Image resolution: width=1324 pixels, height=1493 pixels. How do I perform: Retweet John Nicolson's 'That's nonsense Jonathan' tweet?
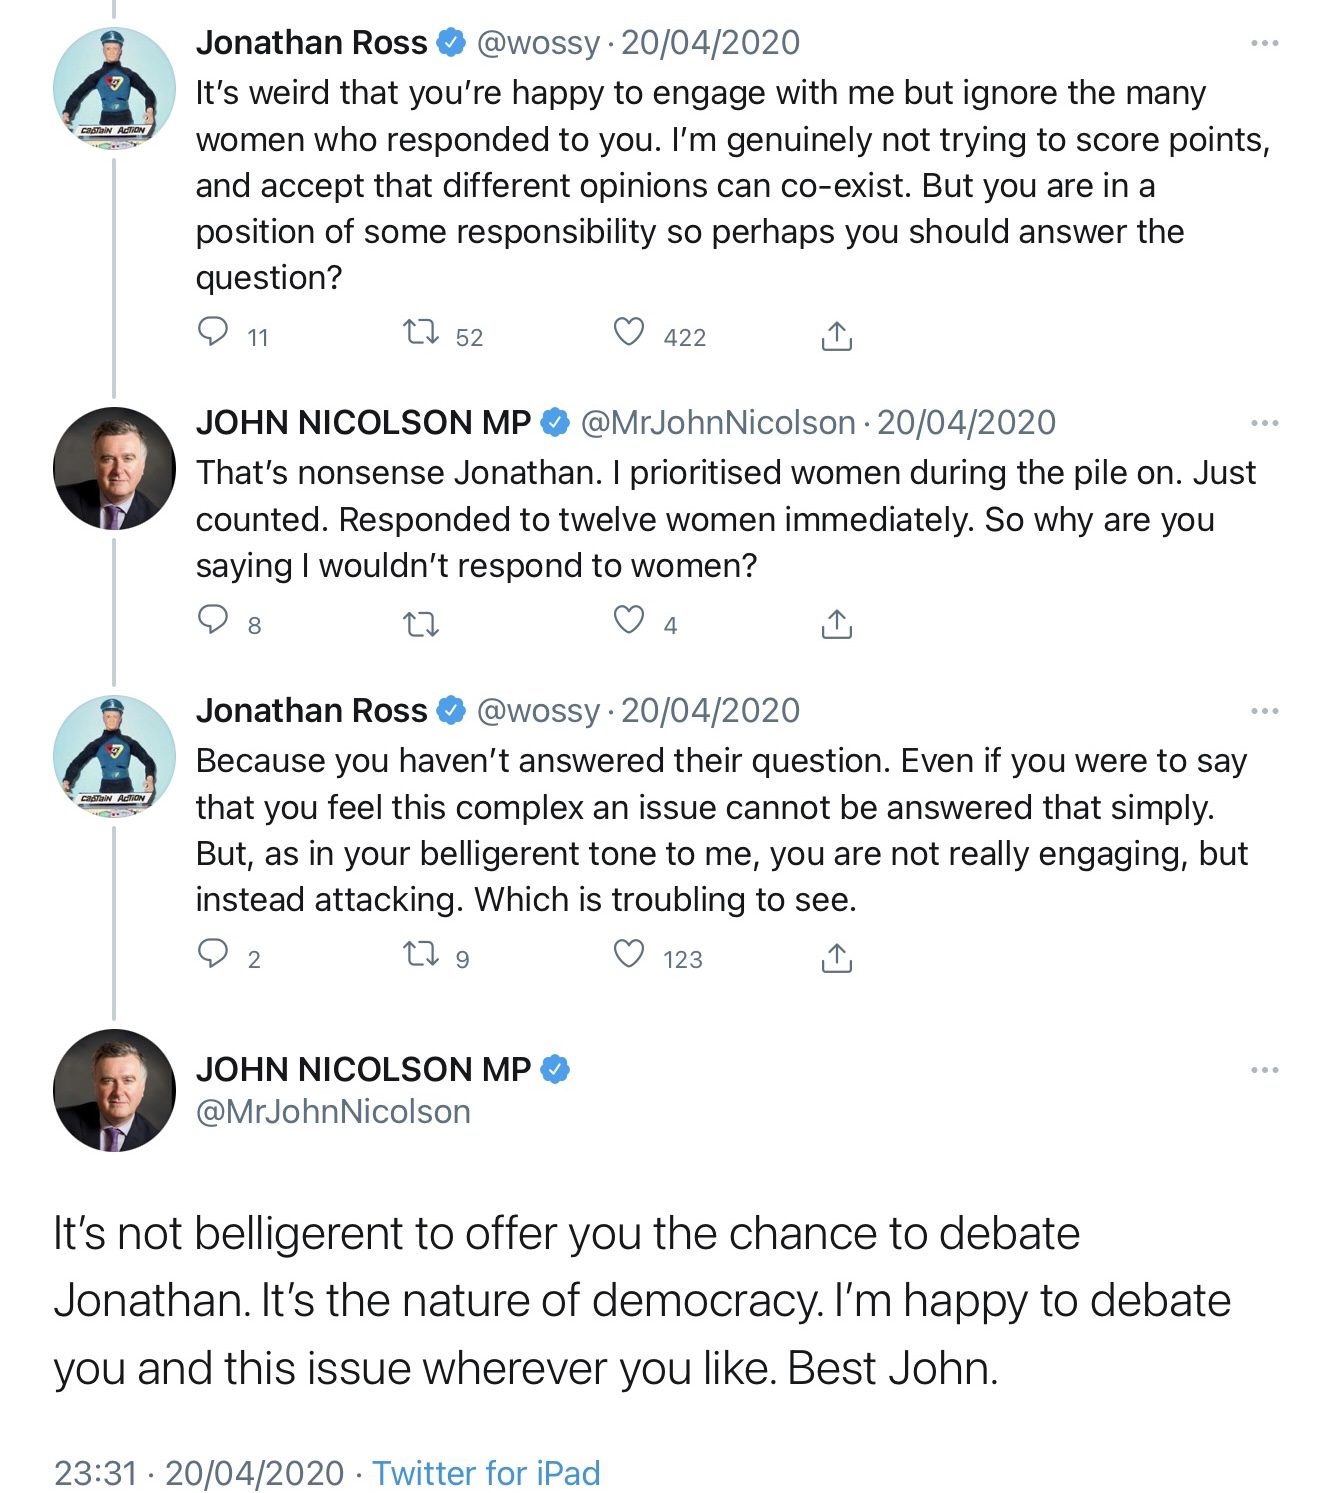click(x=420, y=625)
